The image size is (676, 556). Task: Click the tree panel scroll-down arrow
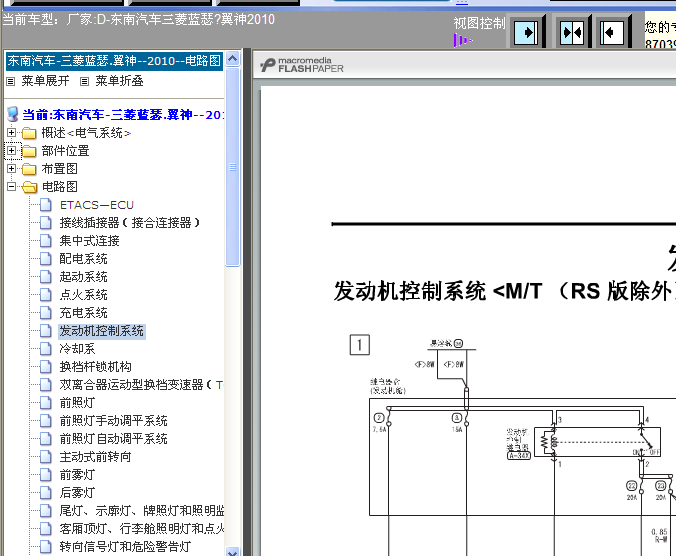tap(232, 552)
